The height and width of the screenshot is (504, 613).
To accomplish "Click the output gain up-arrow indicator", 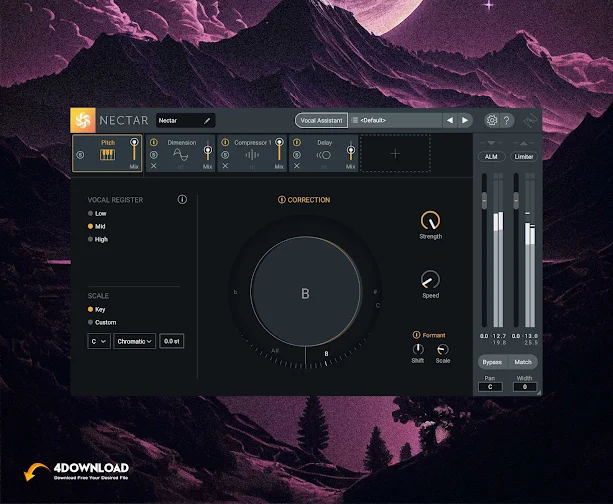I will (523, 143).
